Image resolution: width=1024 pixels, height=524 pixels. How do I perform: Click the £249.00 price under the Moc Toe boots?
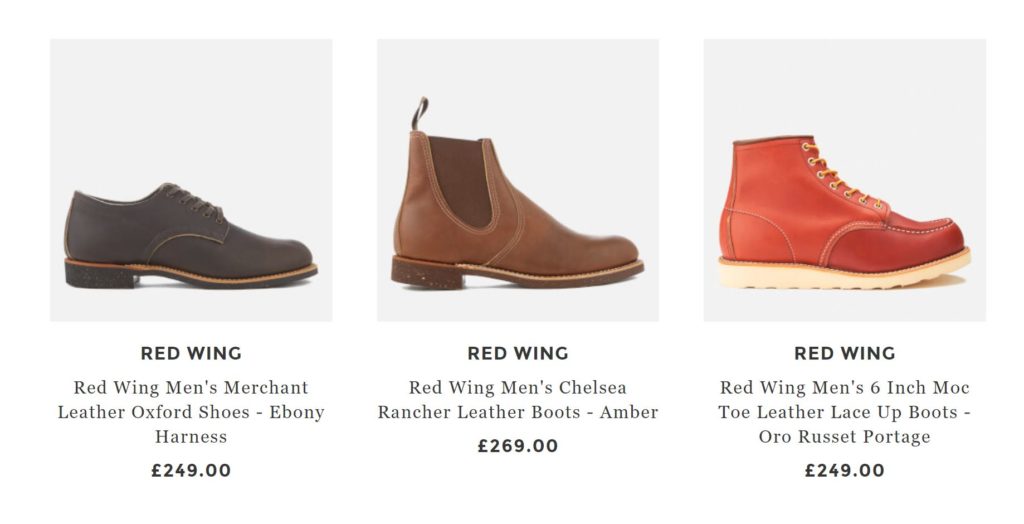845,470
